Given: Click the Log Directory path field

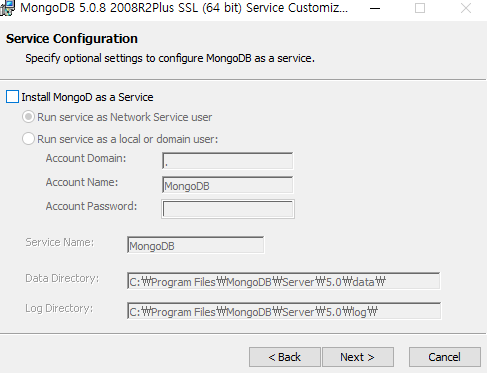Looking at the screenshot, I should click(x=284, y=311).
